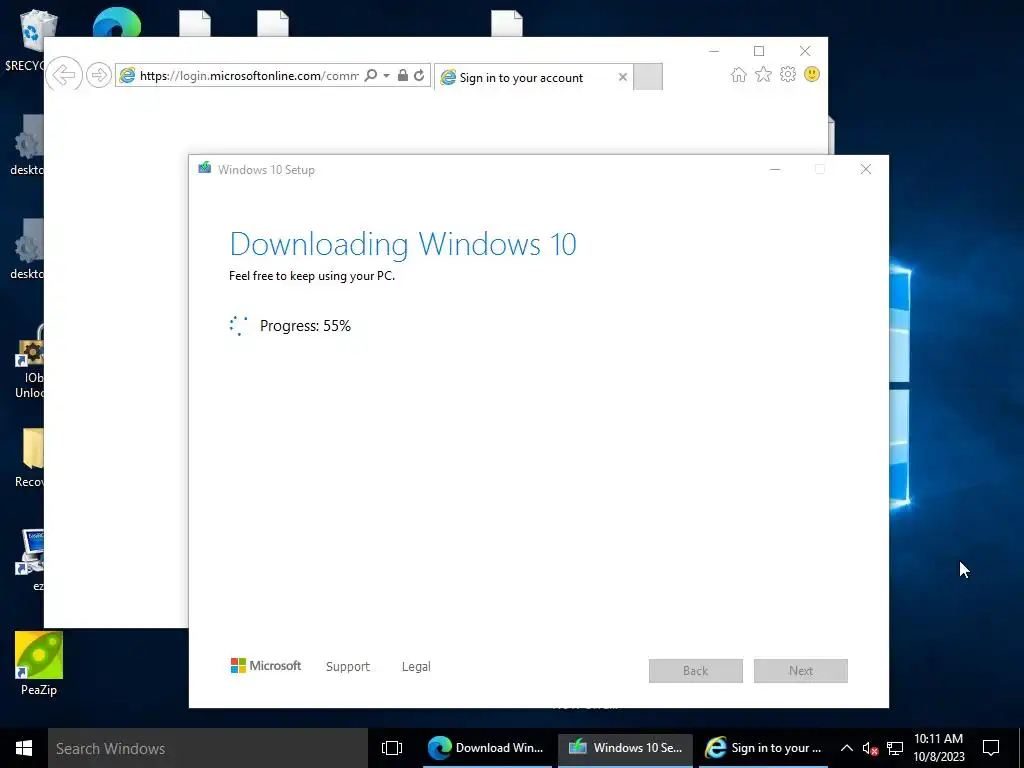Minimize the Internet Explorer window

(714, 51)
